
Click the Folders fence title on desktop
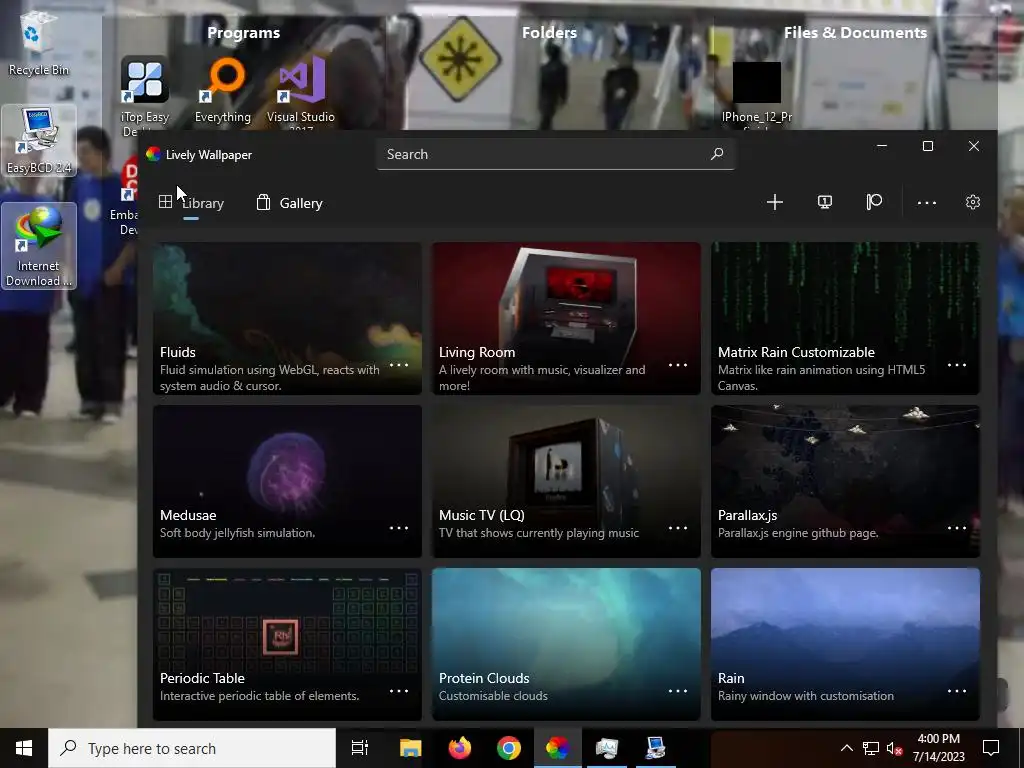[x=549, y=33]
